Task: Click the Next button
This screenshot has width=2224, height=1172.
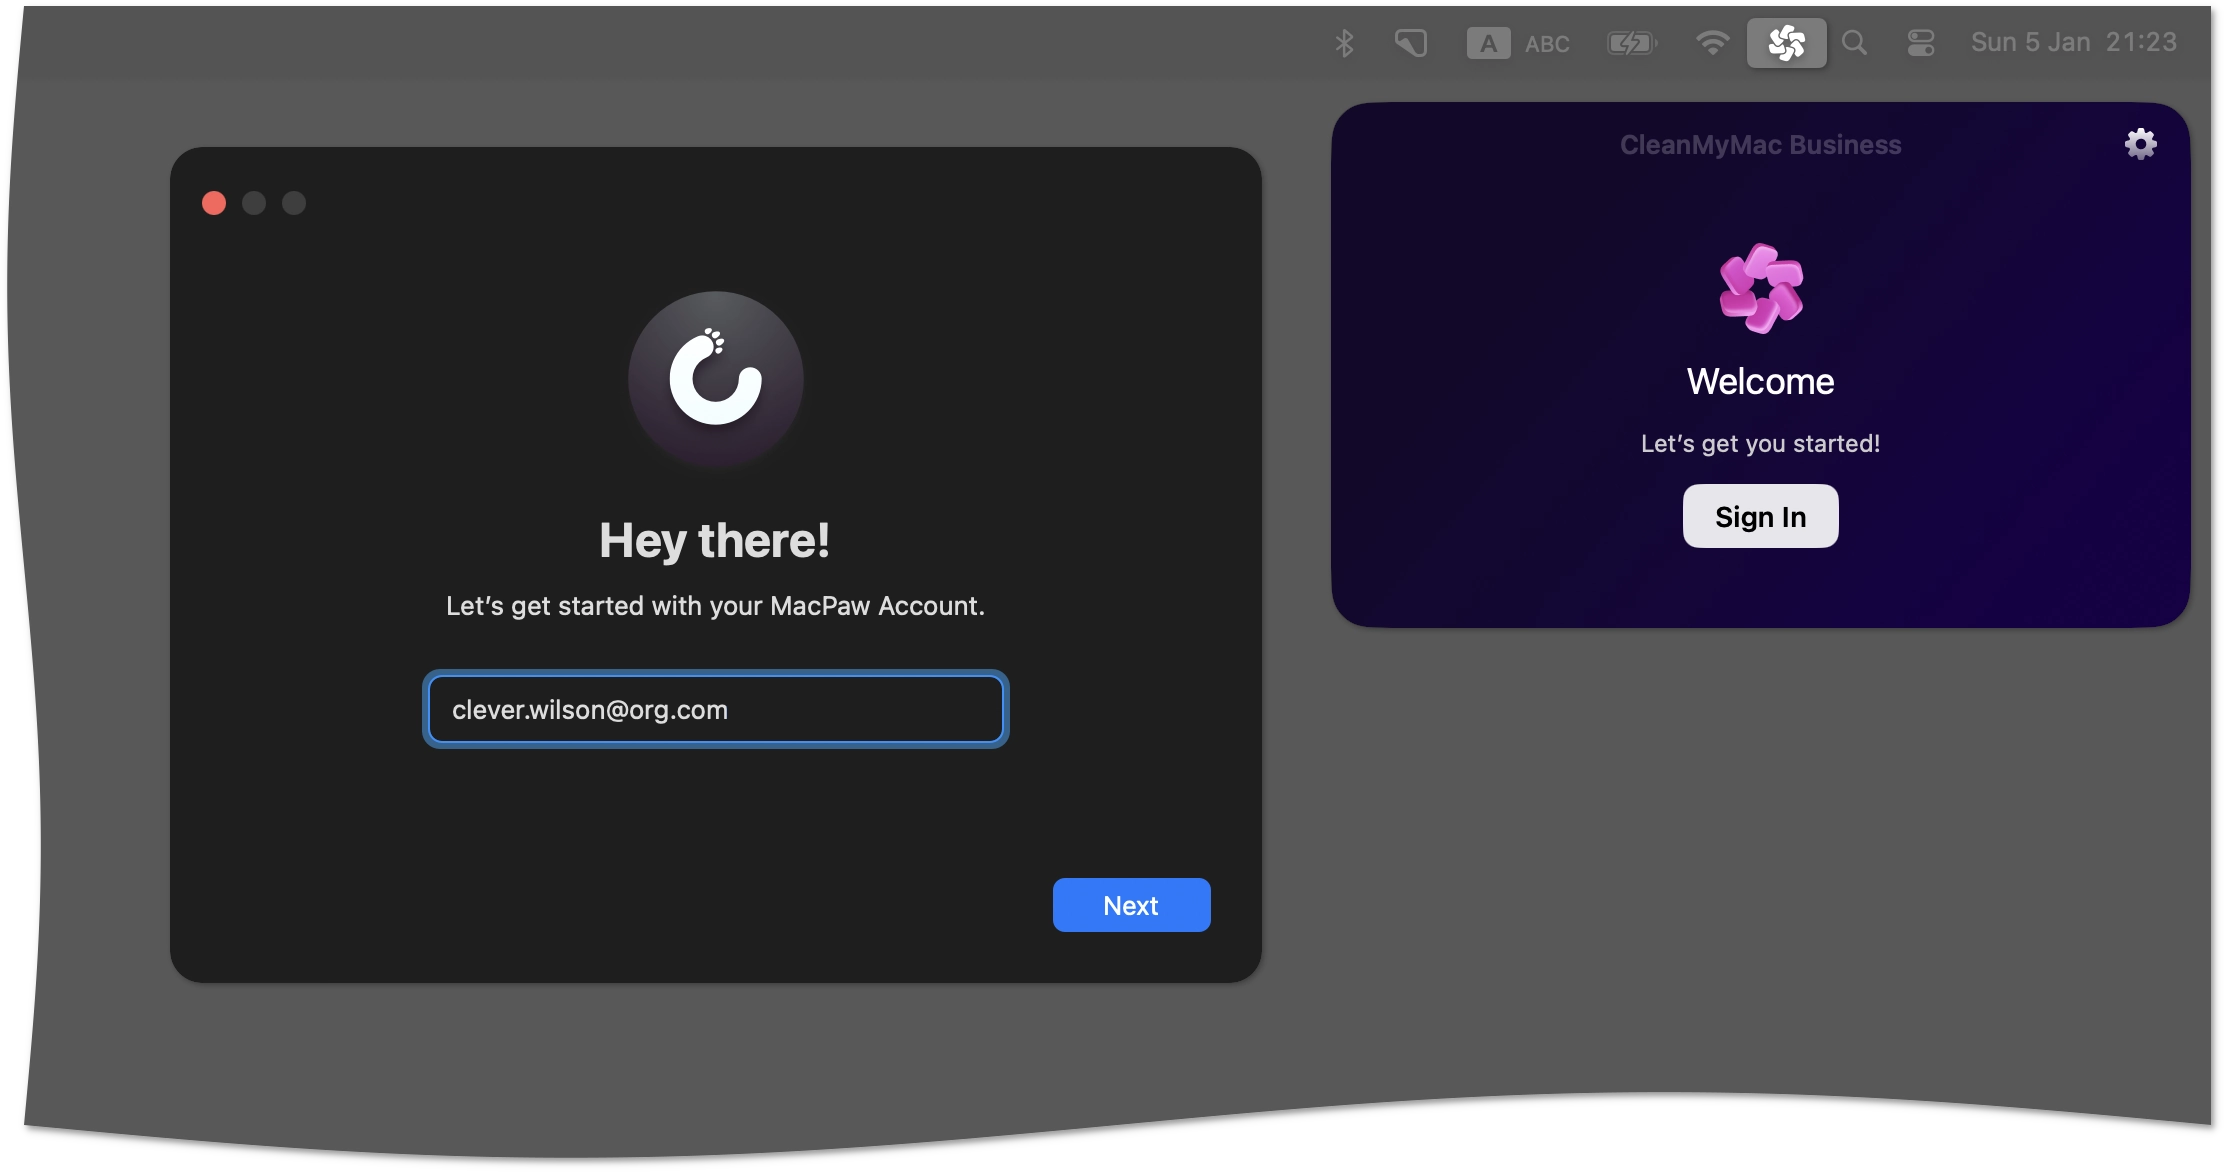Action: click(x=1131, y=905)
